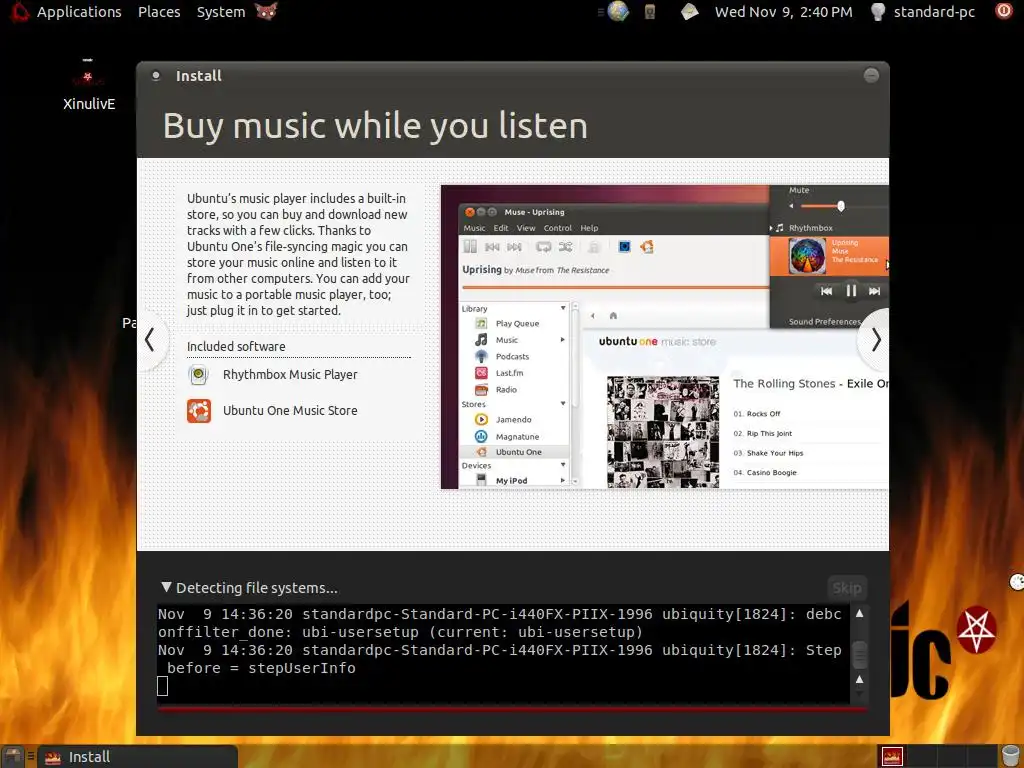Click the 'Included software' heading
Image resolution: width=1024 pixels, height=768 pixels.
[x=236, y=346]
